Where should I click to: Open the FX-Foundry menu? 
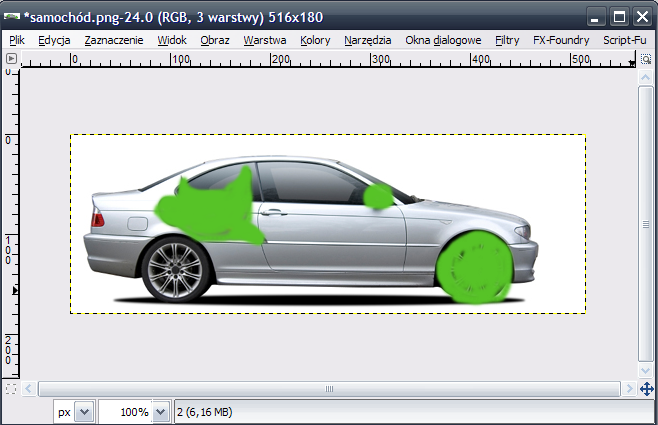click(560, 40)
